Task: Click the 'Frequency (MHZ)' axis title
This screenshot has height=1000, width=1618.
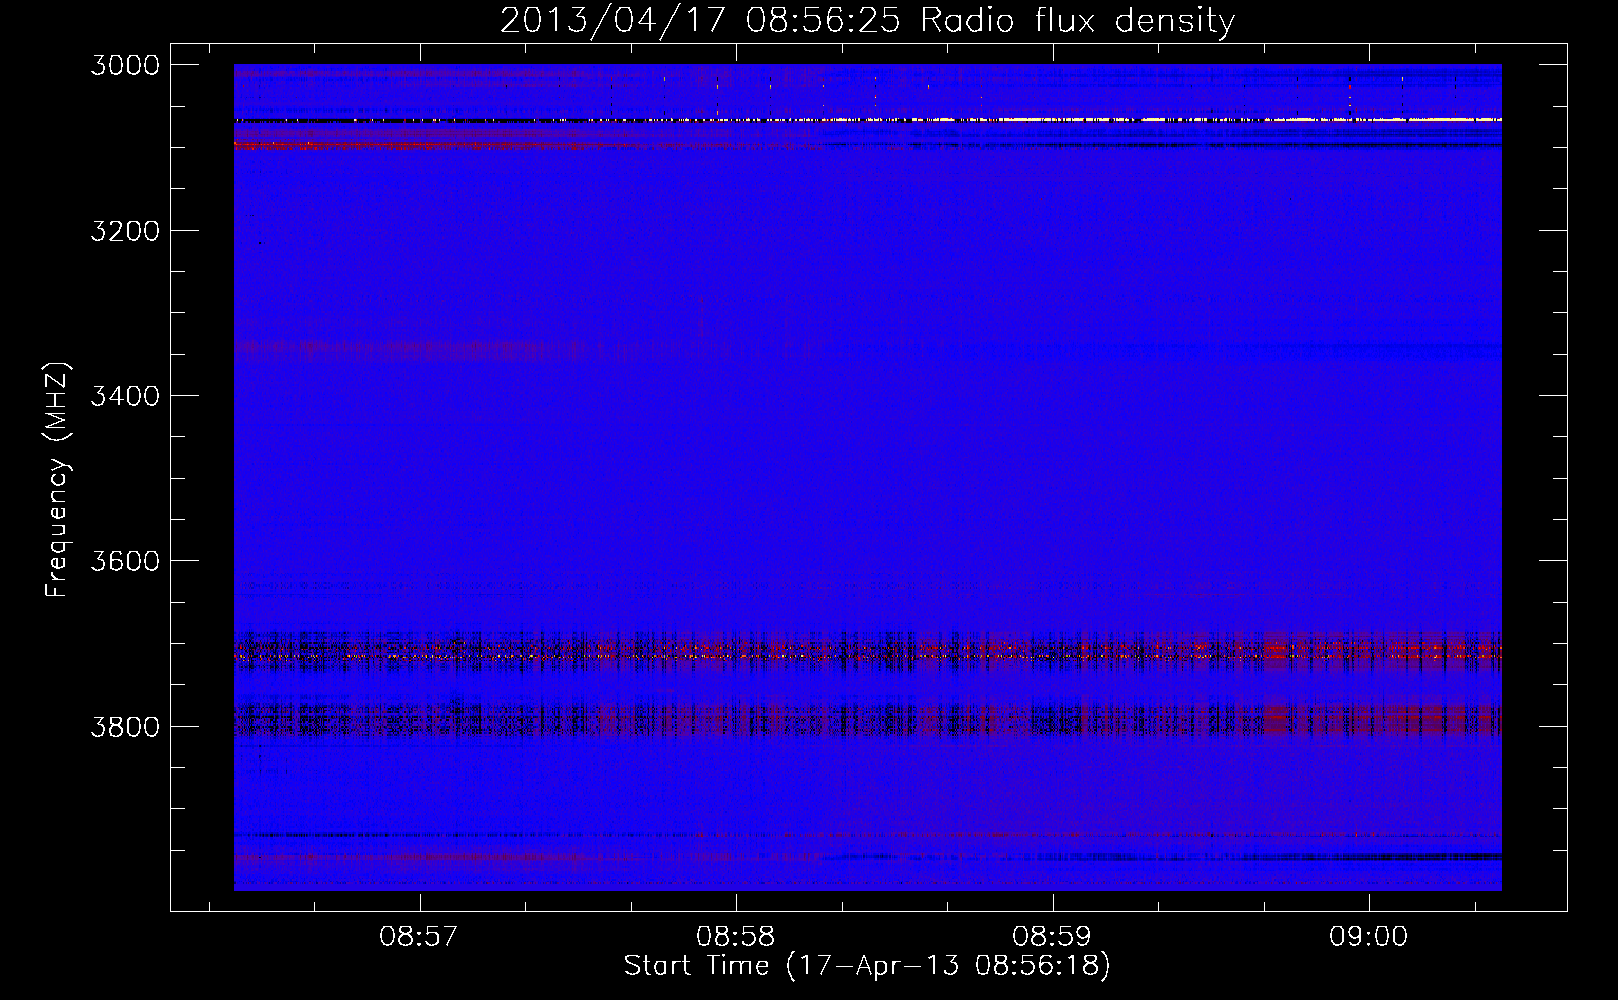Action: [x=58, y=480]
